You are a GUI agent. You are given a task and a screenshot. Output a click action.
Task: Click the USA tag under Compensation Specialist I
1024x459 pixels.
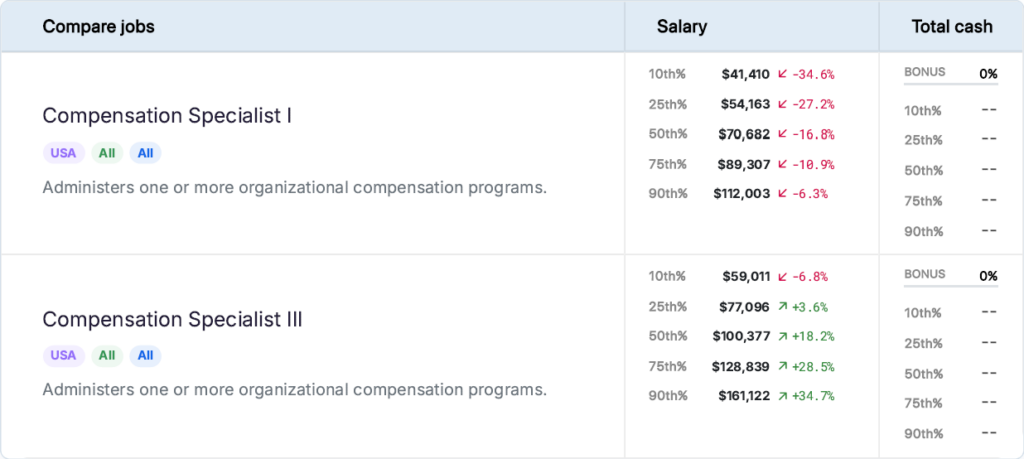[63, 153]
